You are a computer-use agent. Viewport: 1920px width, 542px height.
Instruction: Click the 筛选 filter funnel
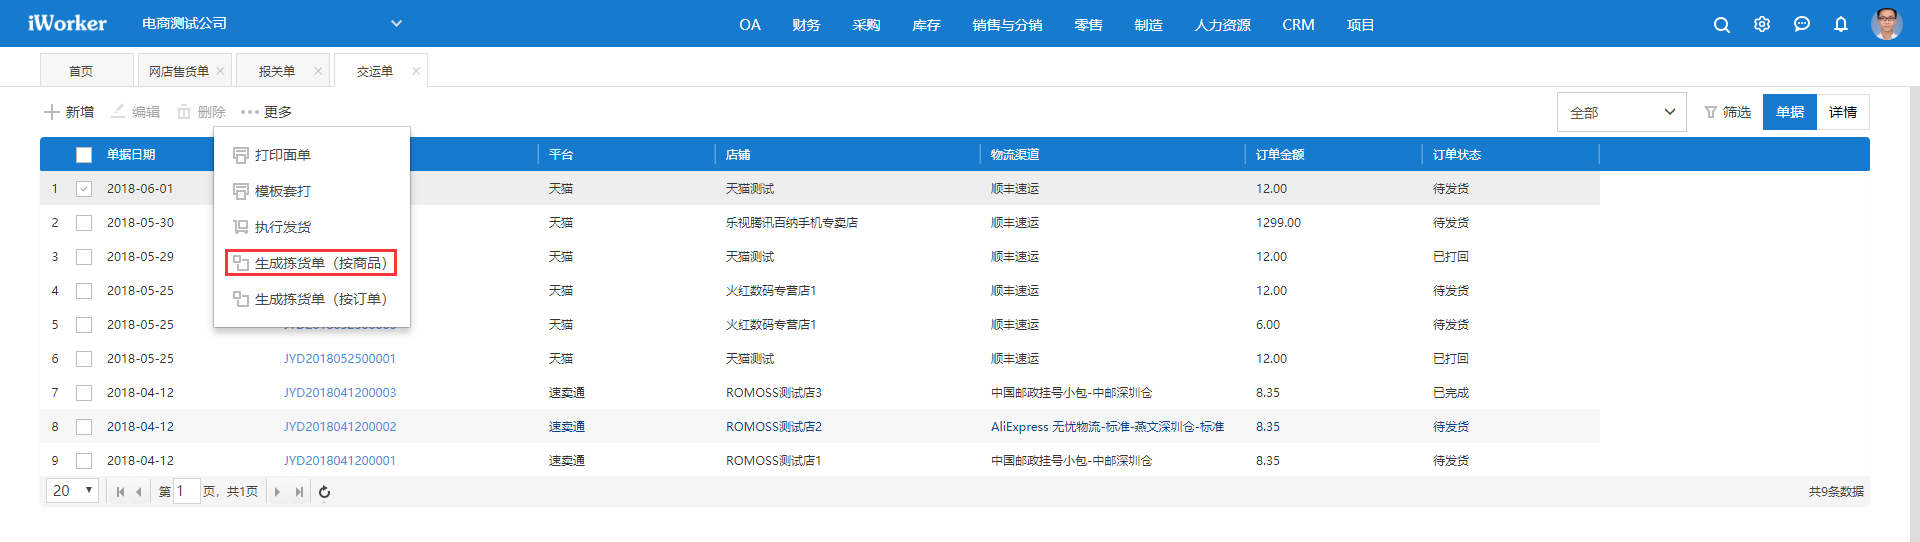(x=1728, y=112)
